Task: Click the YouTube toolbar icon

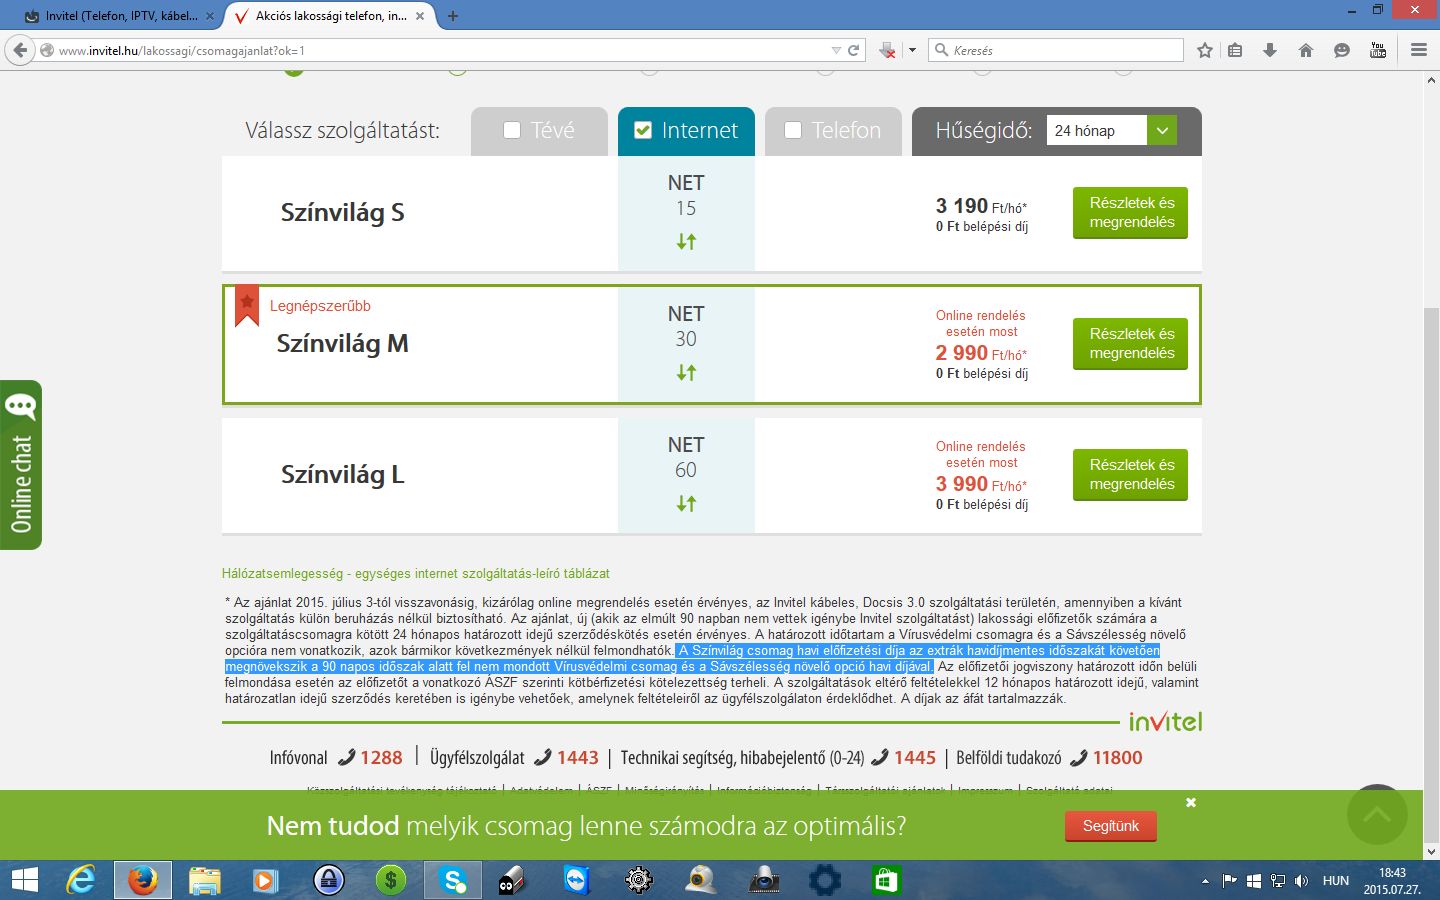Action: 1378,50
